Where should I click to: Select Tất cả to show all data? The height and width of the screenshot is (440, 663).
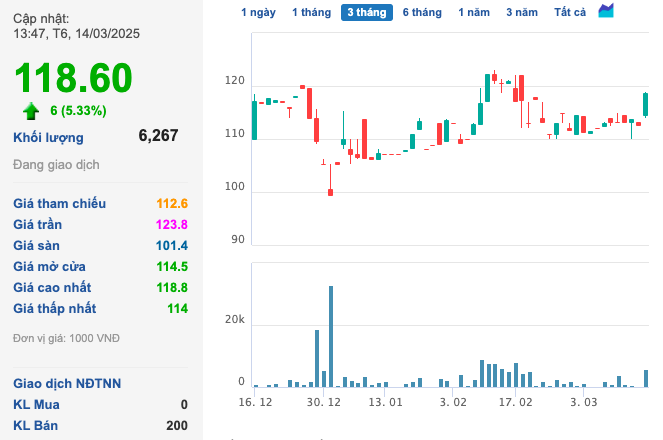tap(570, 12)
